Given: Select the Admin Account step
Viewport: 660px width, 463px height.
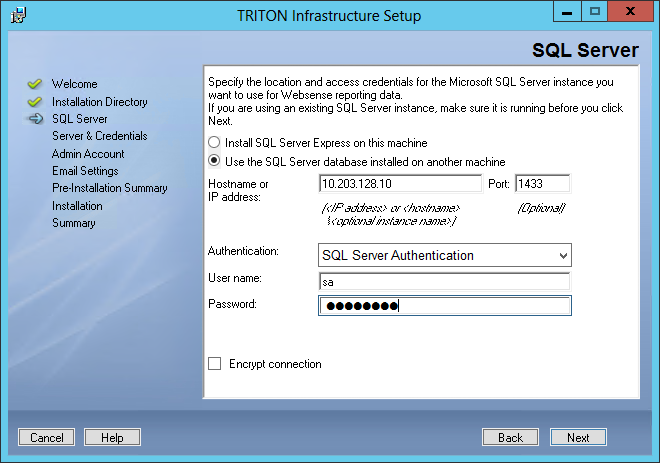Looking at the screenshot, I should click(x=88, y=154).
